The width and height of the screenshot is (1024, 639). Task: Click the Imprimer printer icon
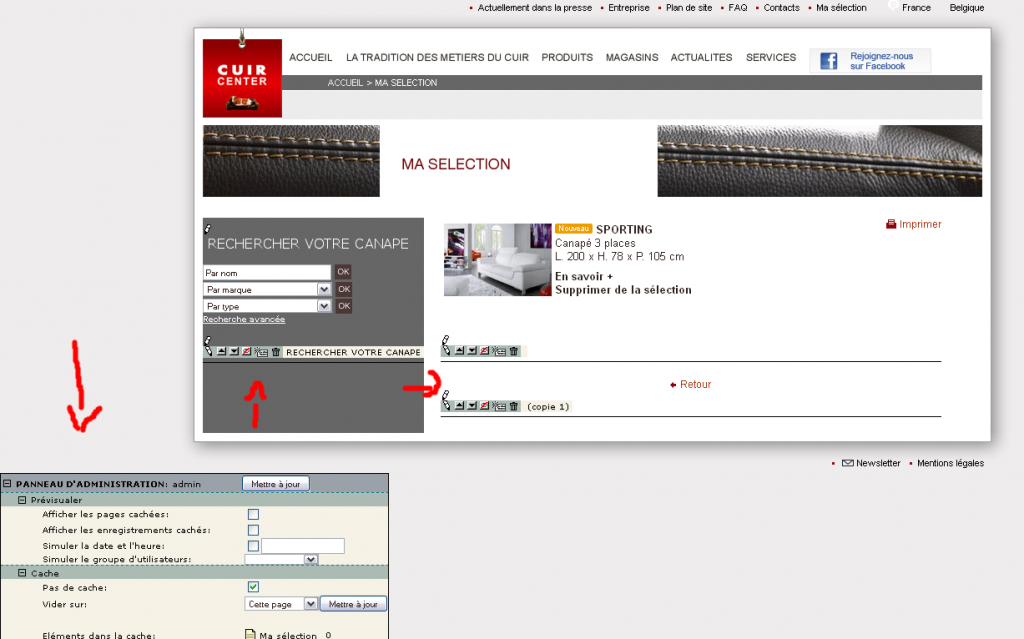[891, 224]
